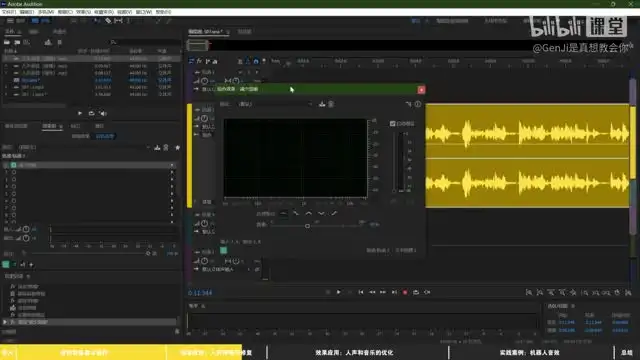Select the clip effects button in rack
Viewport: 640px width, 360px height.
(x=80, y=136)
